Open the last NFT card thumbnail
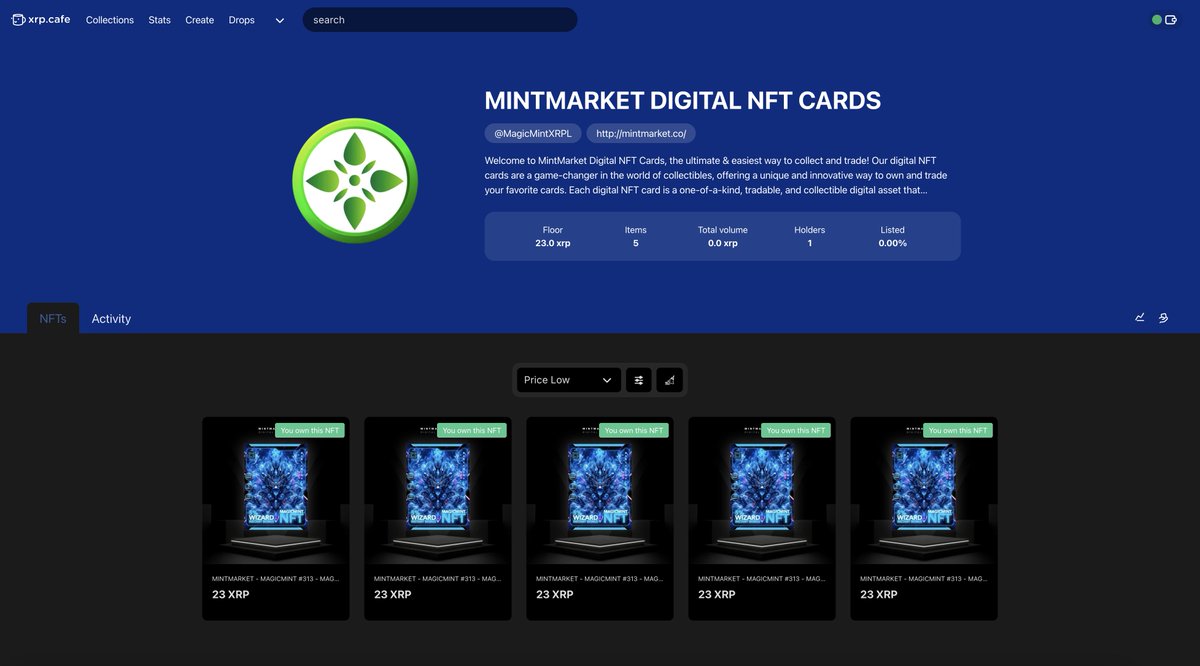 [x=924, y=491]
